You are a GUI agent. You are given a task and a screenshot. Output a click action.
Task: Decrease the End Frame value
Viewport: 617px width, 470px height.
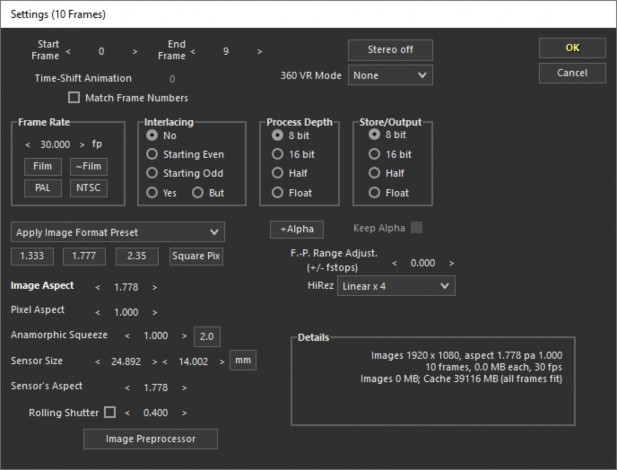pyautogui.click(x=192, y=51)
